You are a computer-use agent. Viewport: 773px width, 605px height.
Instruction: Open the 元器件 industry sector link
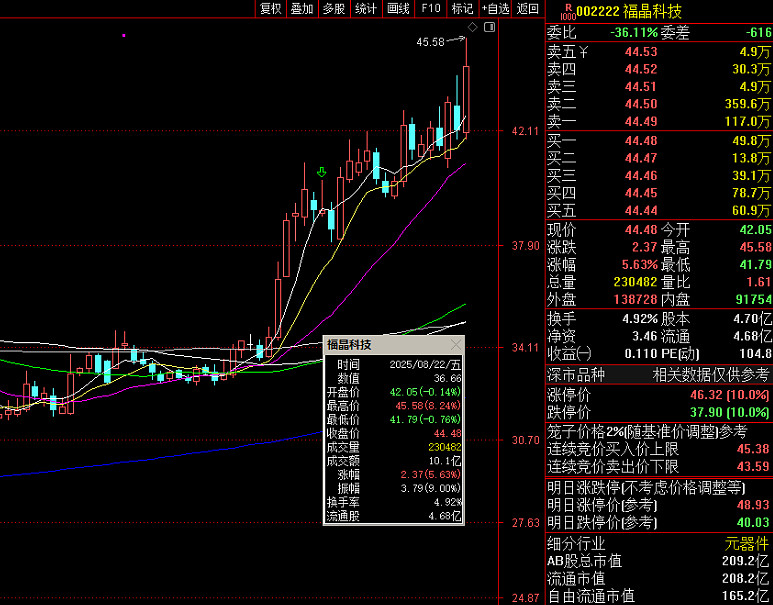click(747, 544)
